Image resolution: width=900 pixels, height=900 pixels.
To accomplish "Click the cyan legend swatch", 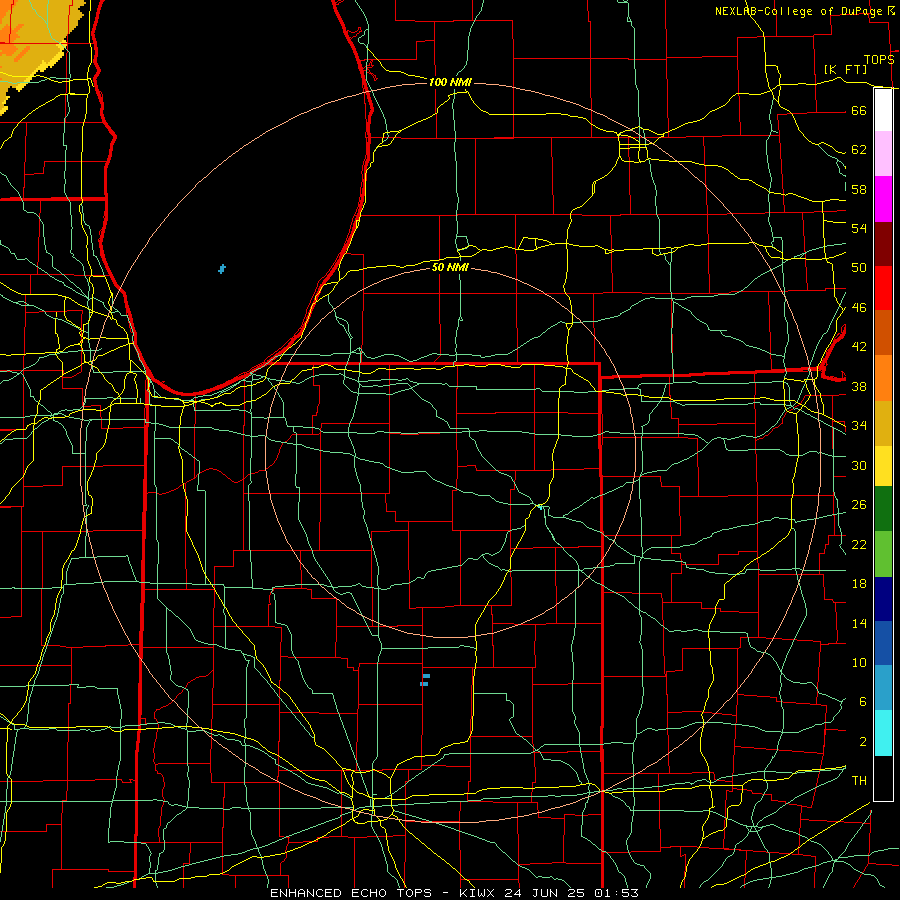I will pos(883,733).
